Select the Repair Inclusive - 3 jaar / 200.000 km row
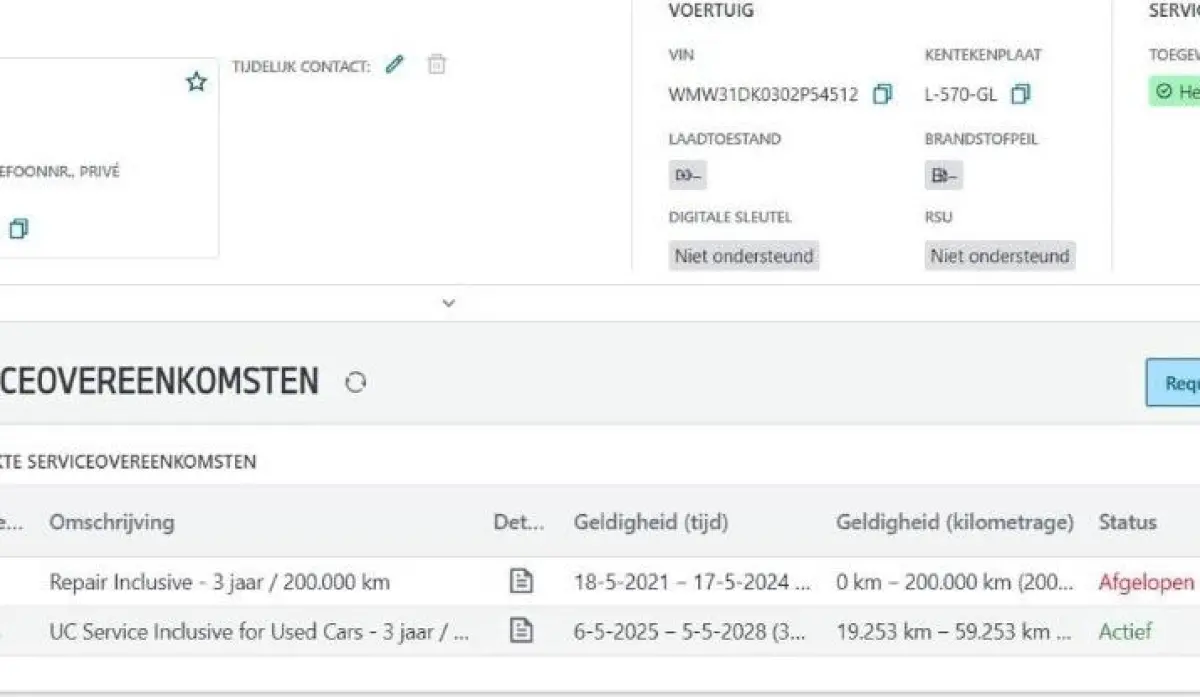Viewport: 1200px width, 697px height. tap(600, 582)
